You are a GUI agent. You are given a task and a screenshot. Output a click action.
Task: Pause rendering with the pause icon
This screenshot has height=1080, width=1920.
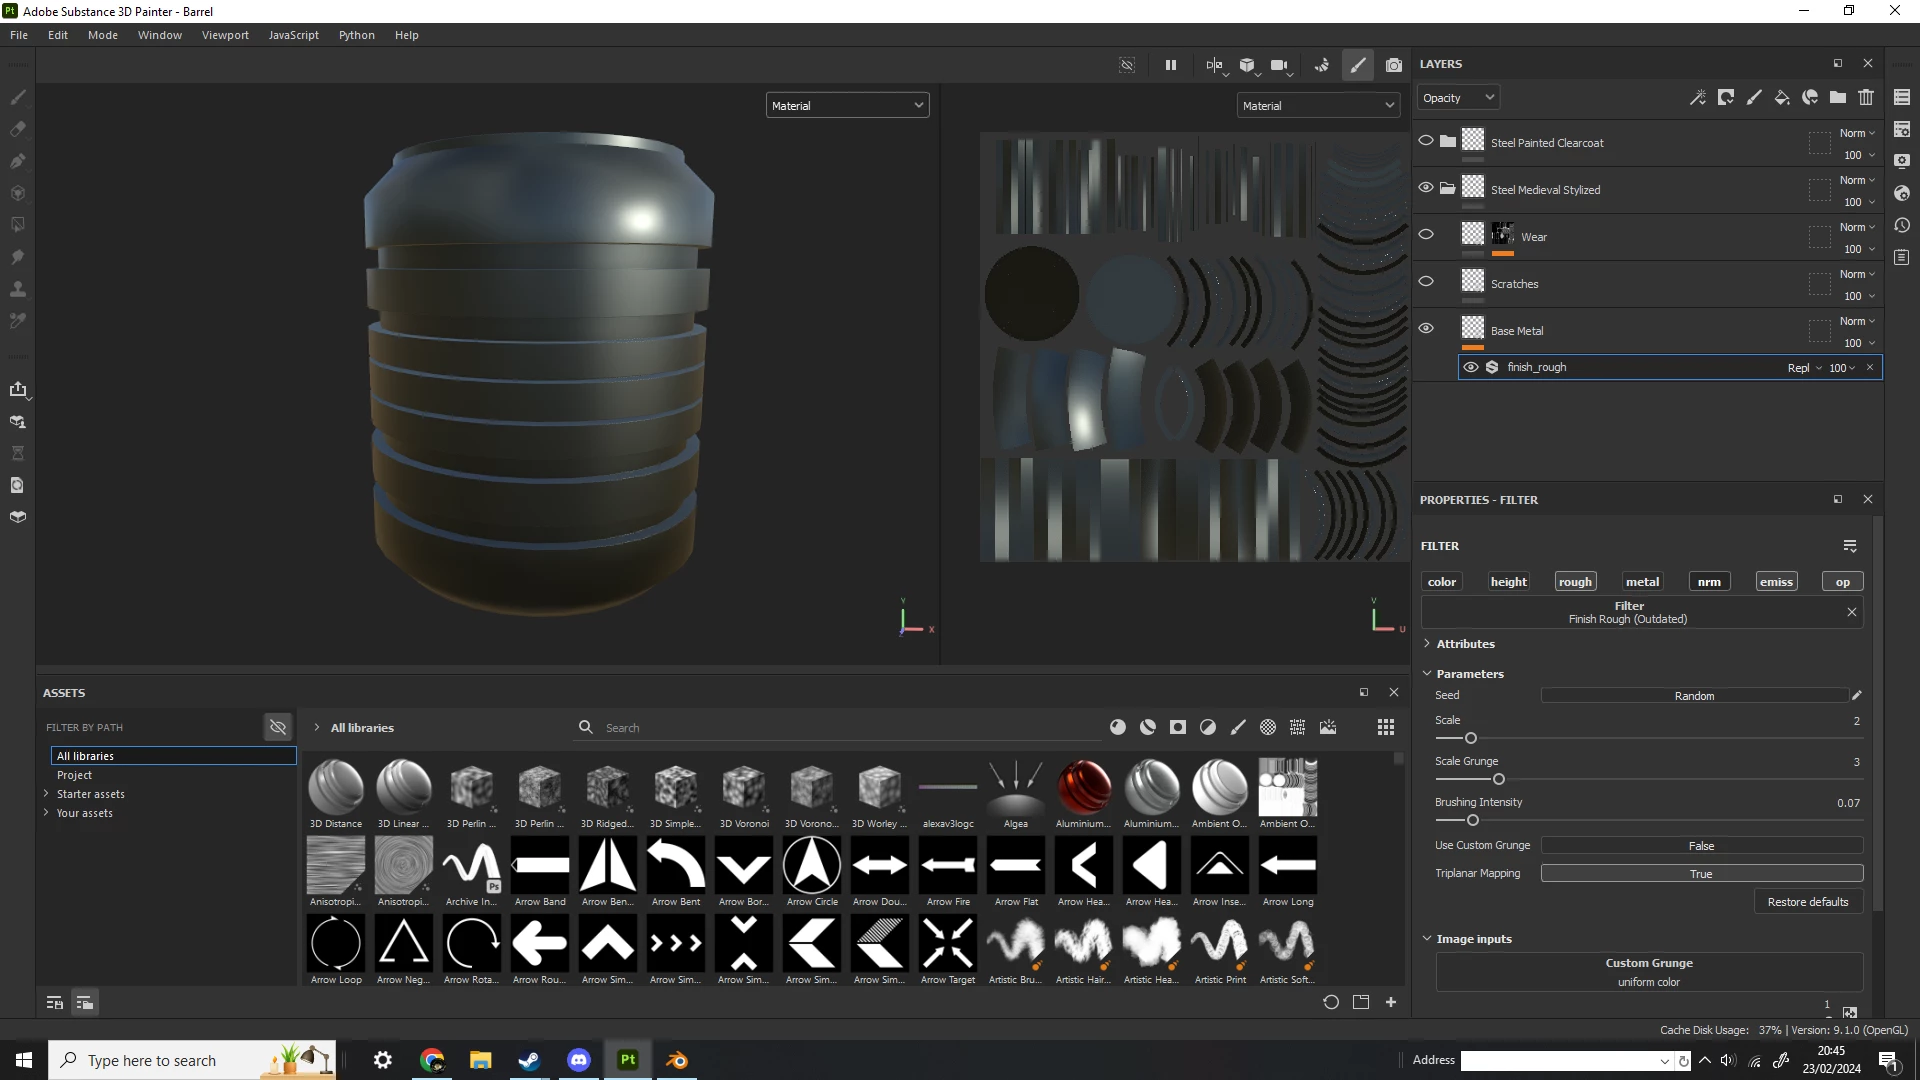[1170, 65]
